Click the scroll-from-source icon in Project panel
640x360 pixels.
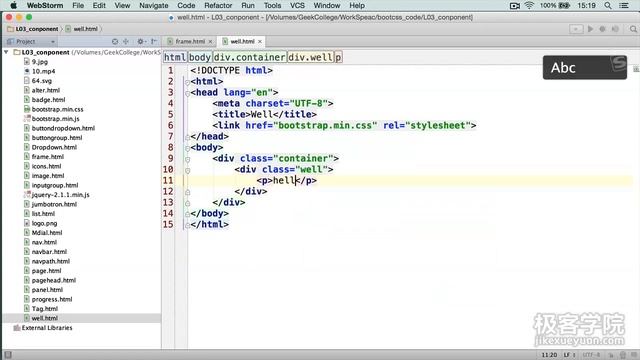pyautogui.click(x=115, y=41)
